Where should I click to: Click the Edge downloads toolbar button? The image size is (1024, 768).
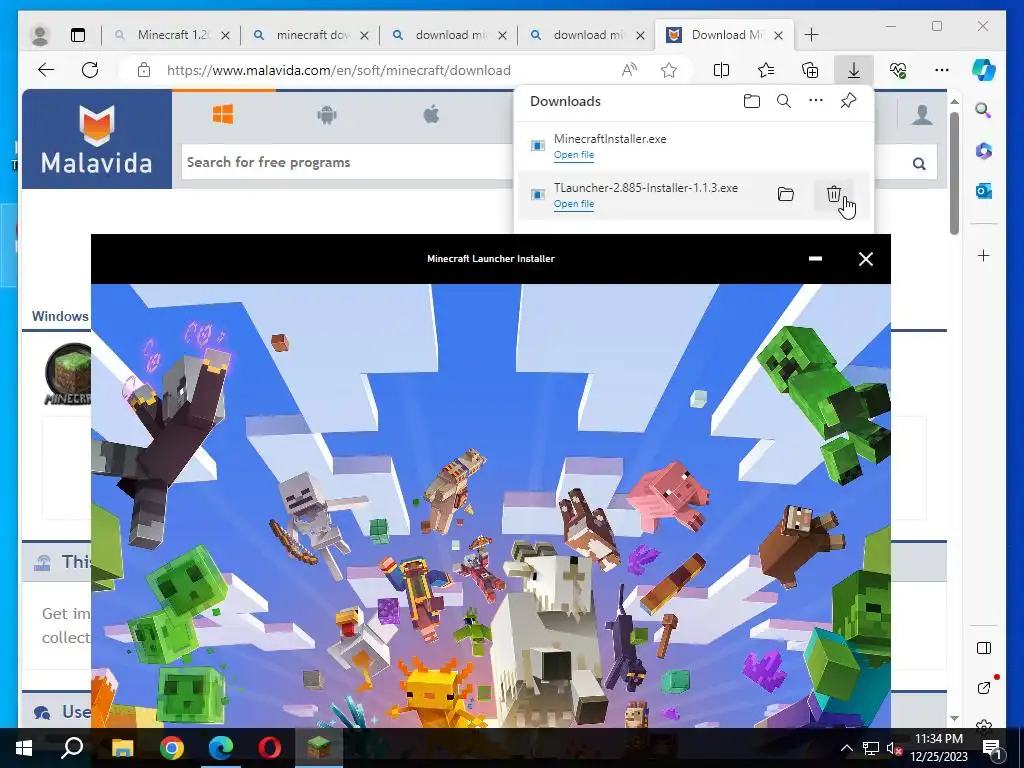(x=854, y=70)
